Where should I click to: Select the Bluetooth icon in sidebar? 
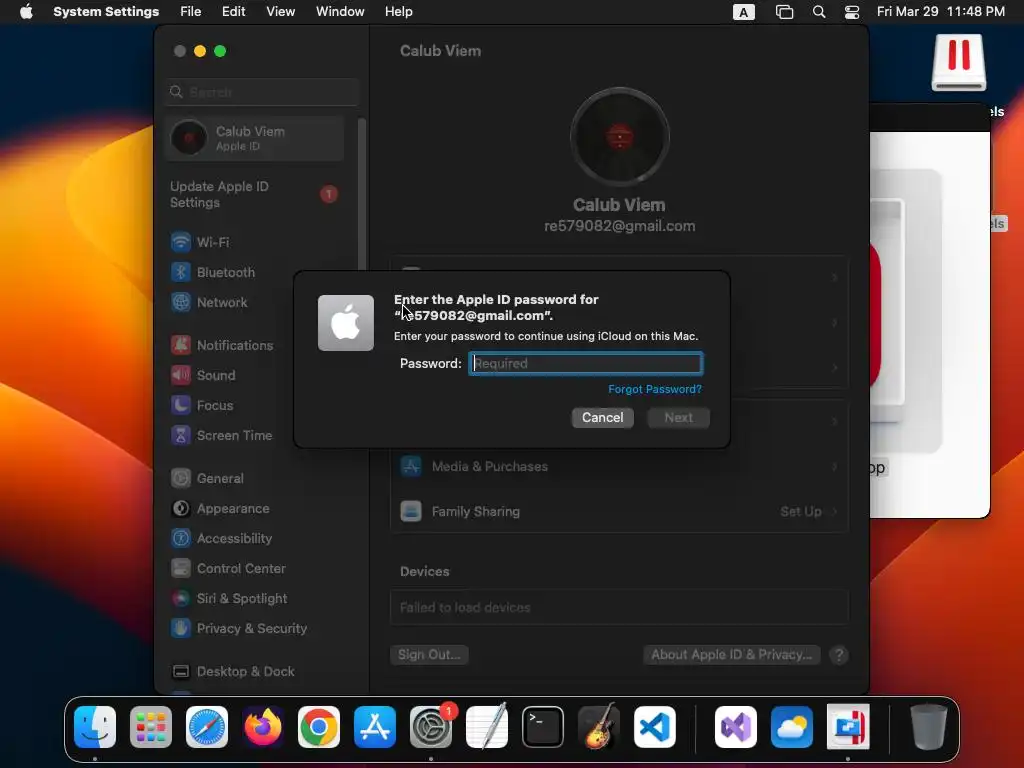point(181,272)
